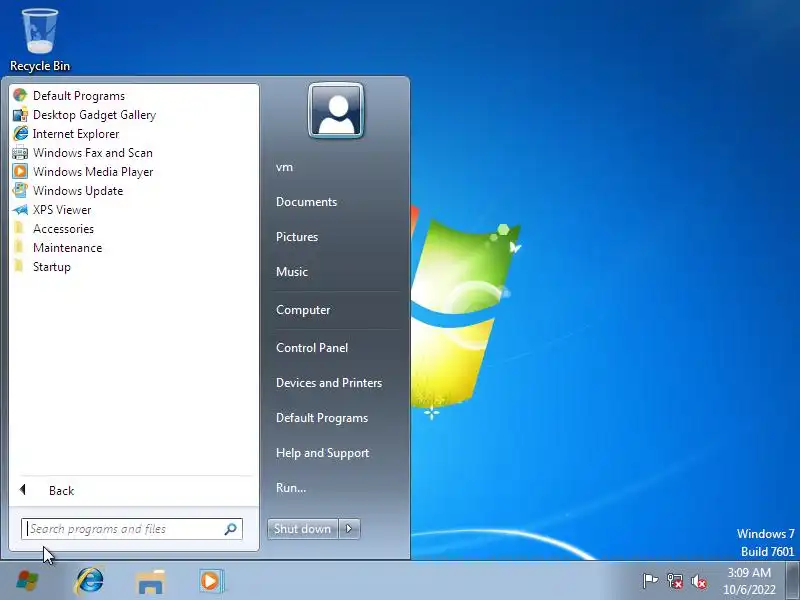Click the Shut down button
This screenshot has width=800, height=600.
tap(303, 529)
